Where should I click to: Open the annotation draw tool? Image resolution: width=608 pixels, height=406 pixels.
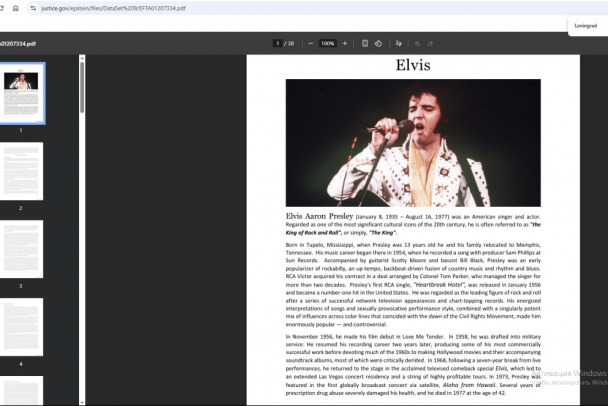[399, 44]
